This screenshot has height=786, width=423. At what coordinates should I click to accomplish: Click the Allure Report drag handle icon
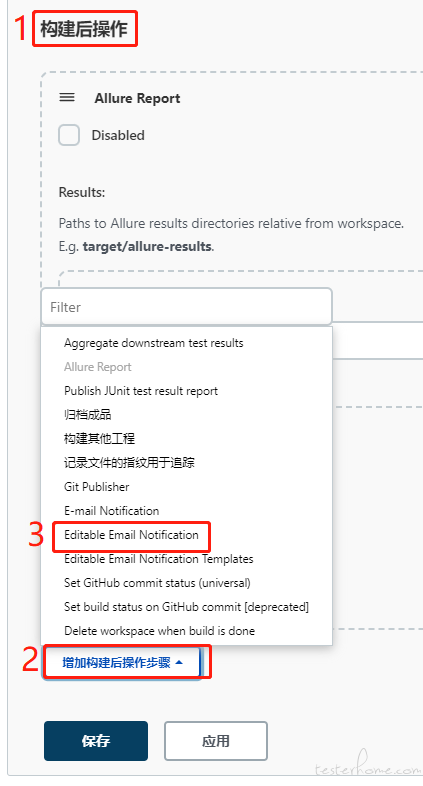tap(67, 97)
